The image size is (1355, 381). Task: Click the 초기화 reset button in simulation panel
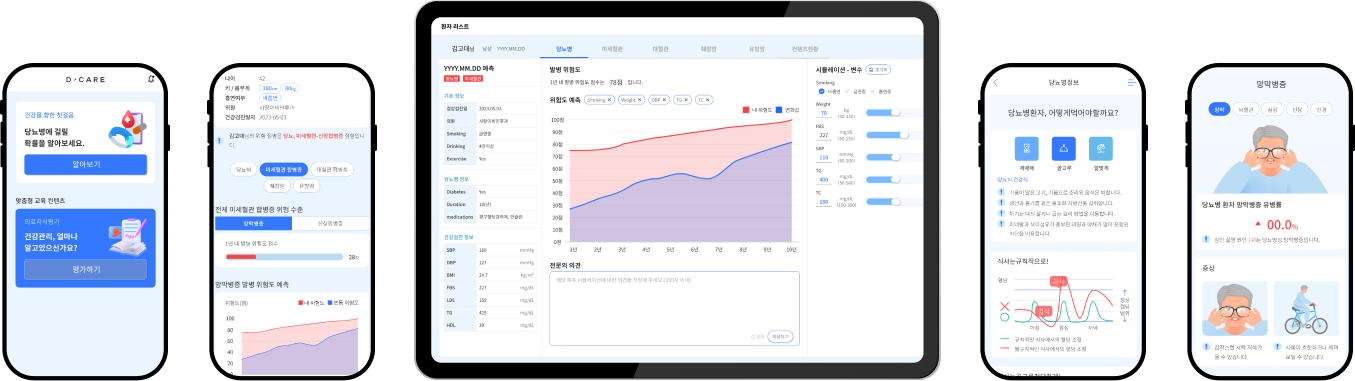click(878, 70)
